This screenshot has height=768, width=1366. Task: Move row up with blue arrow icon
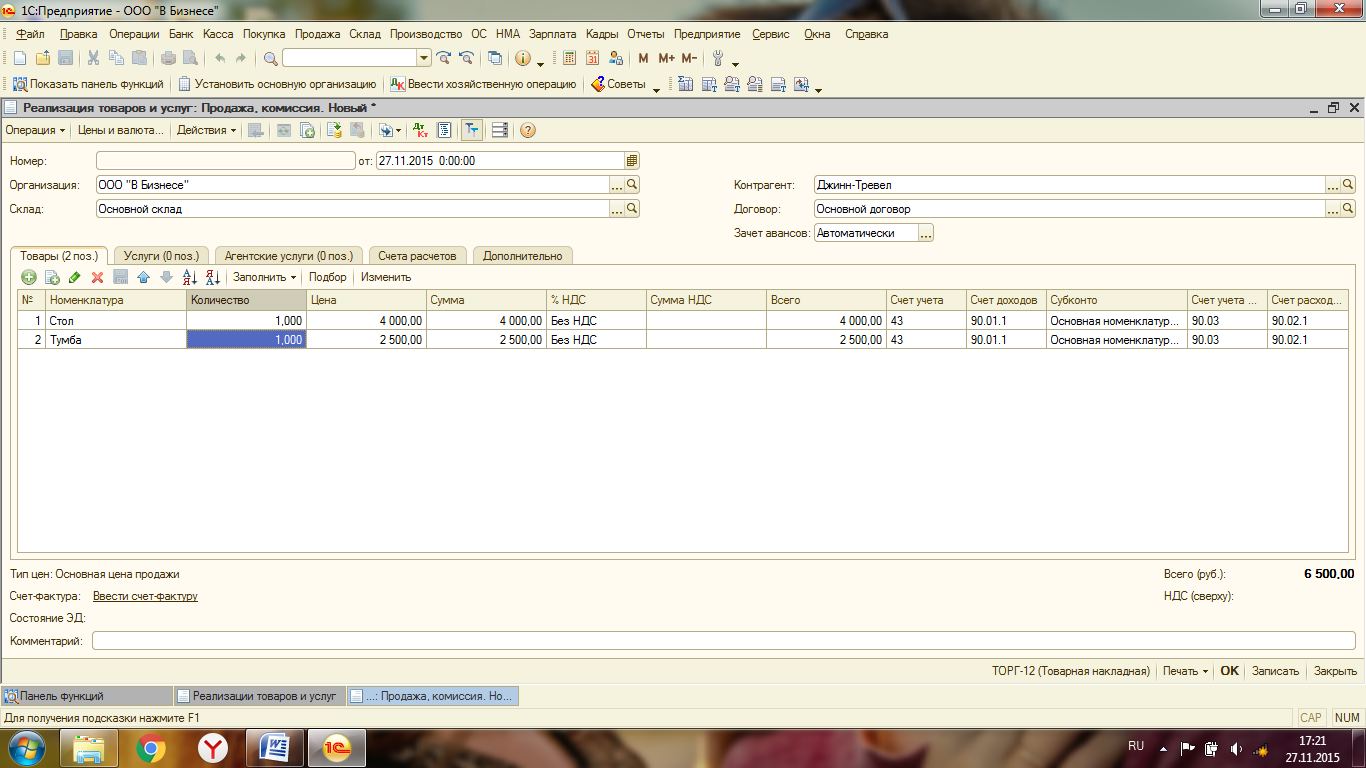tap(143, 277)
